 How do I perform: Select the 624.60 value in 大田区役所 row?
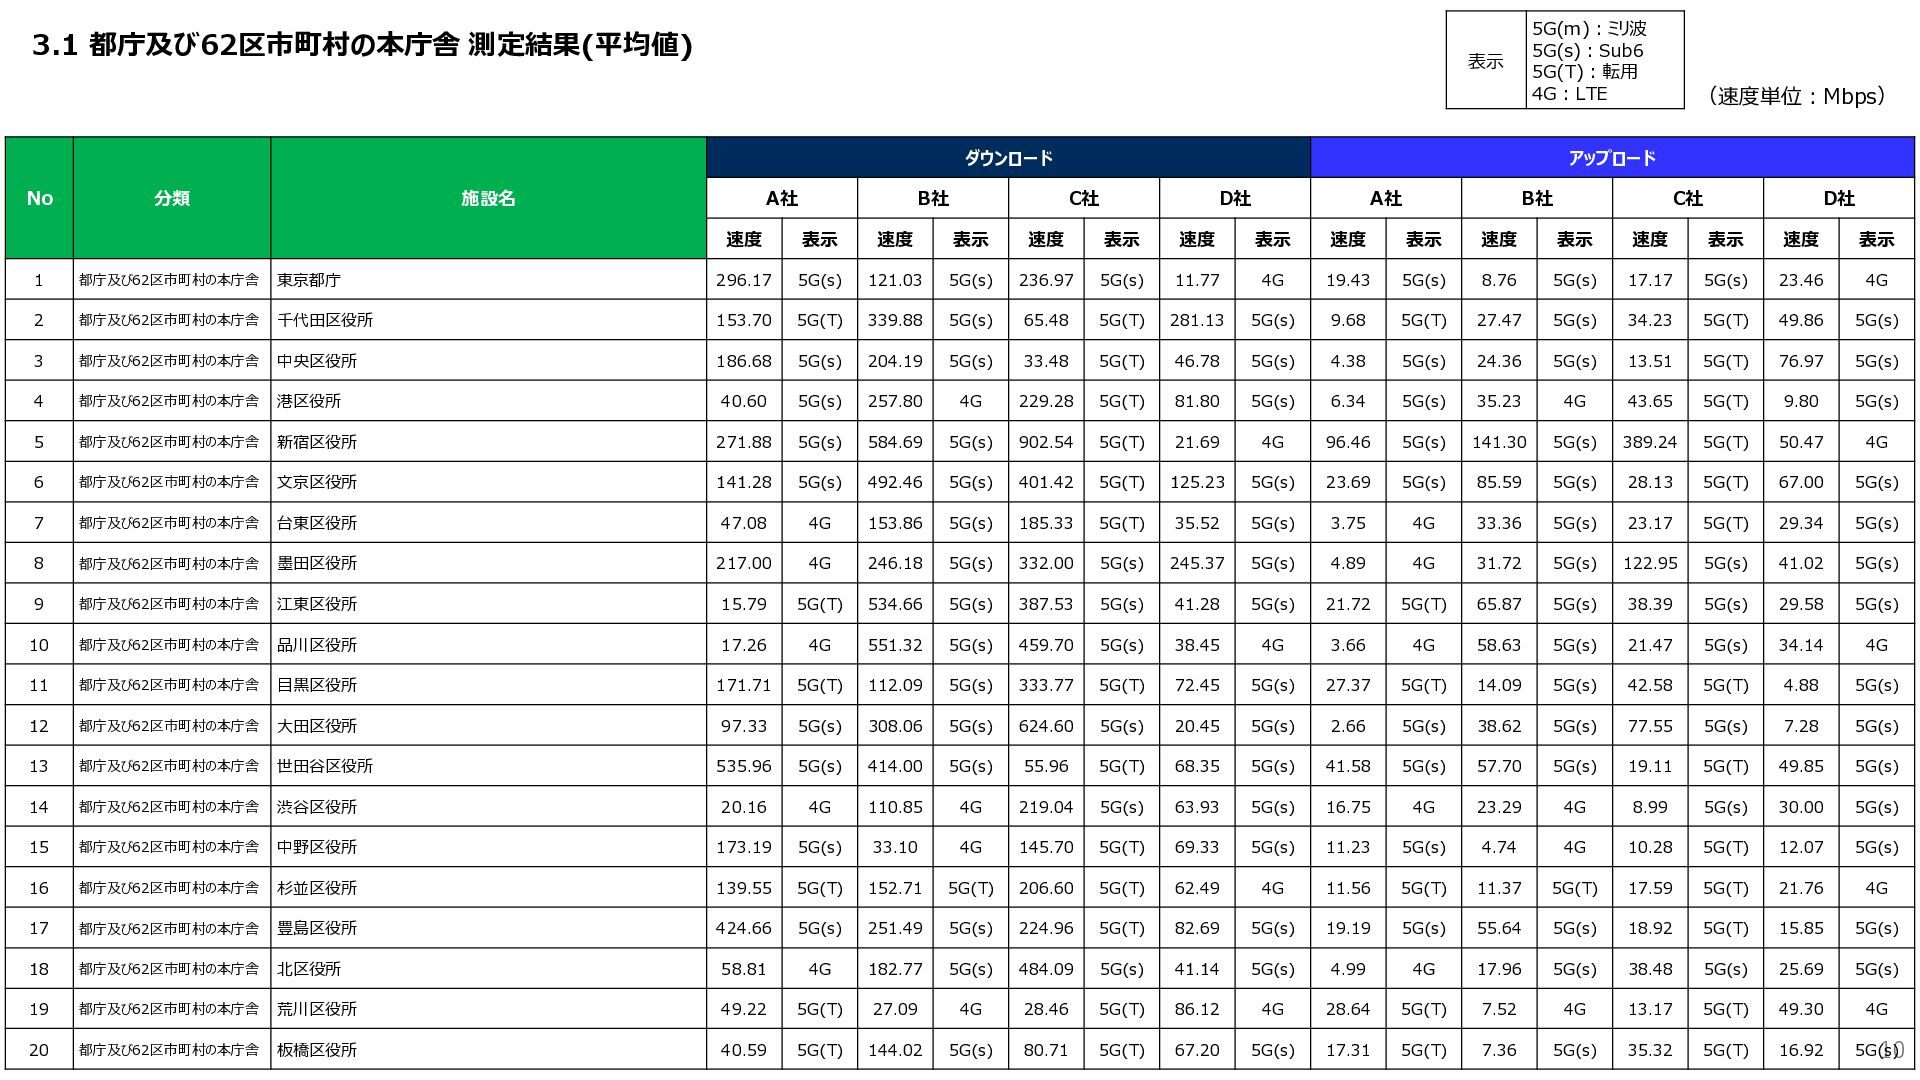[x=1045, y=726]
